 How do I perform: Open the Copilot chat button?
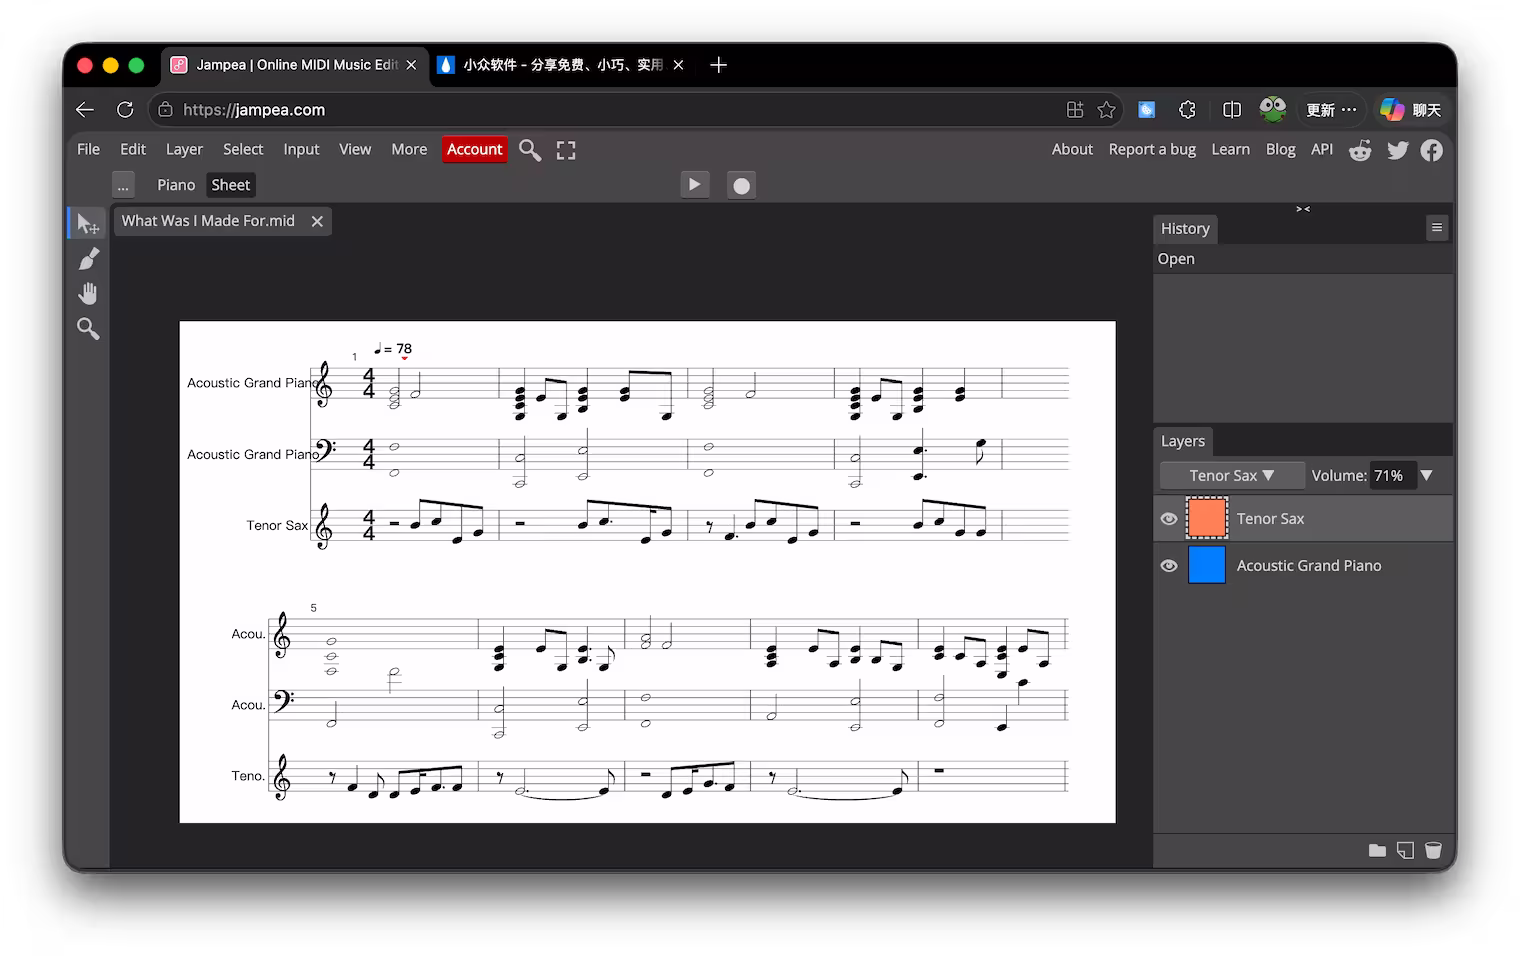coord(1410,110)
